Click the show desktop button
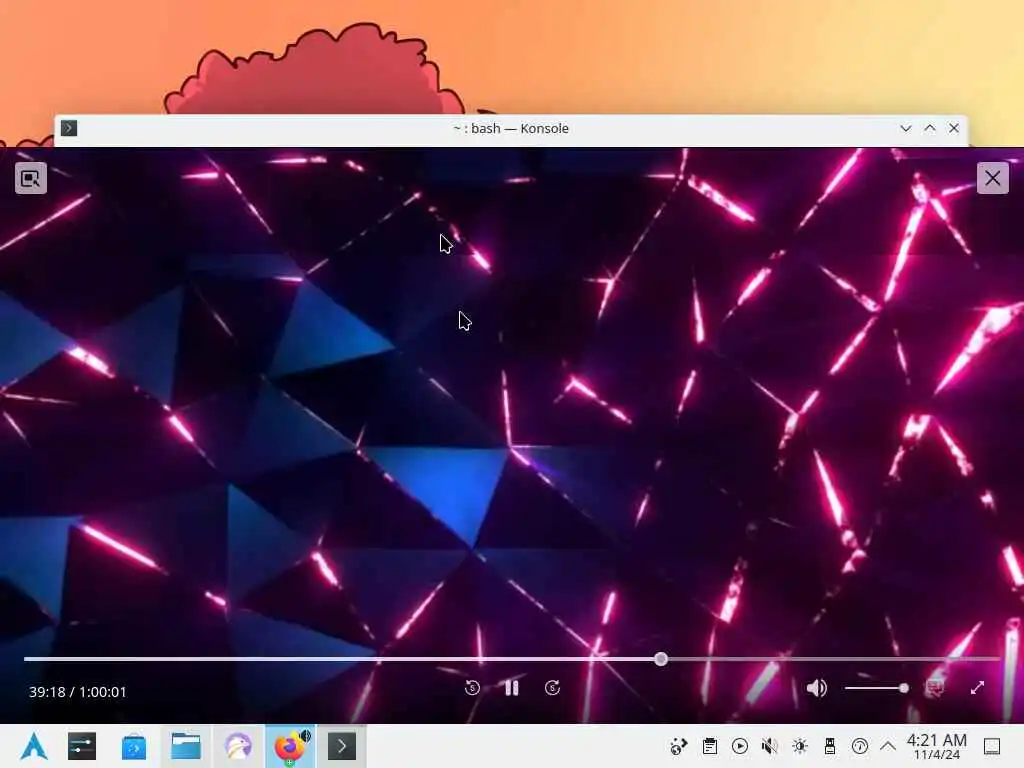 point(993,746)
